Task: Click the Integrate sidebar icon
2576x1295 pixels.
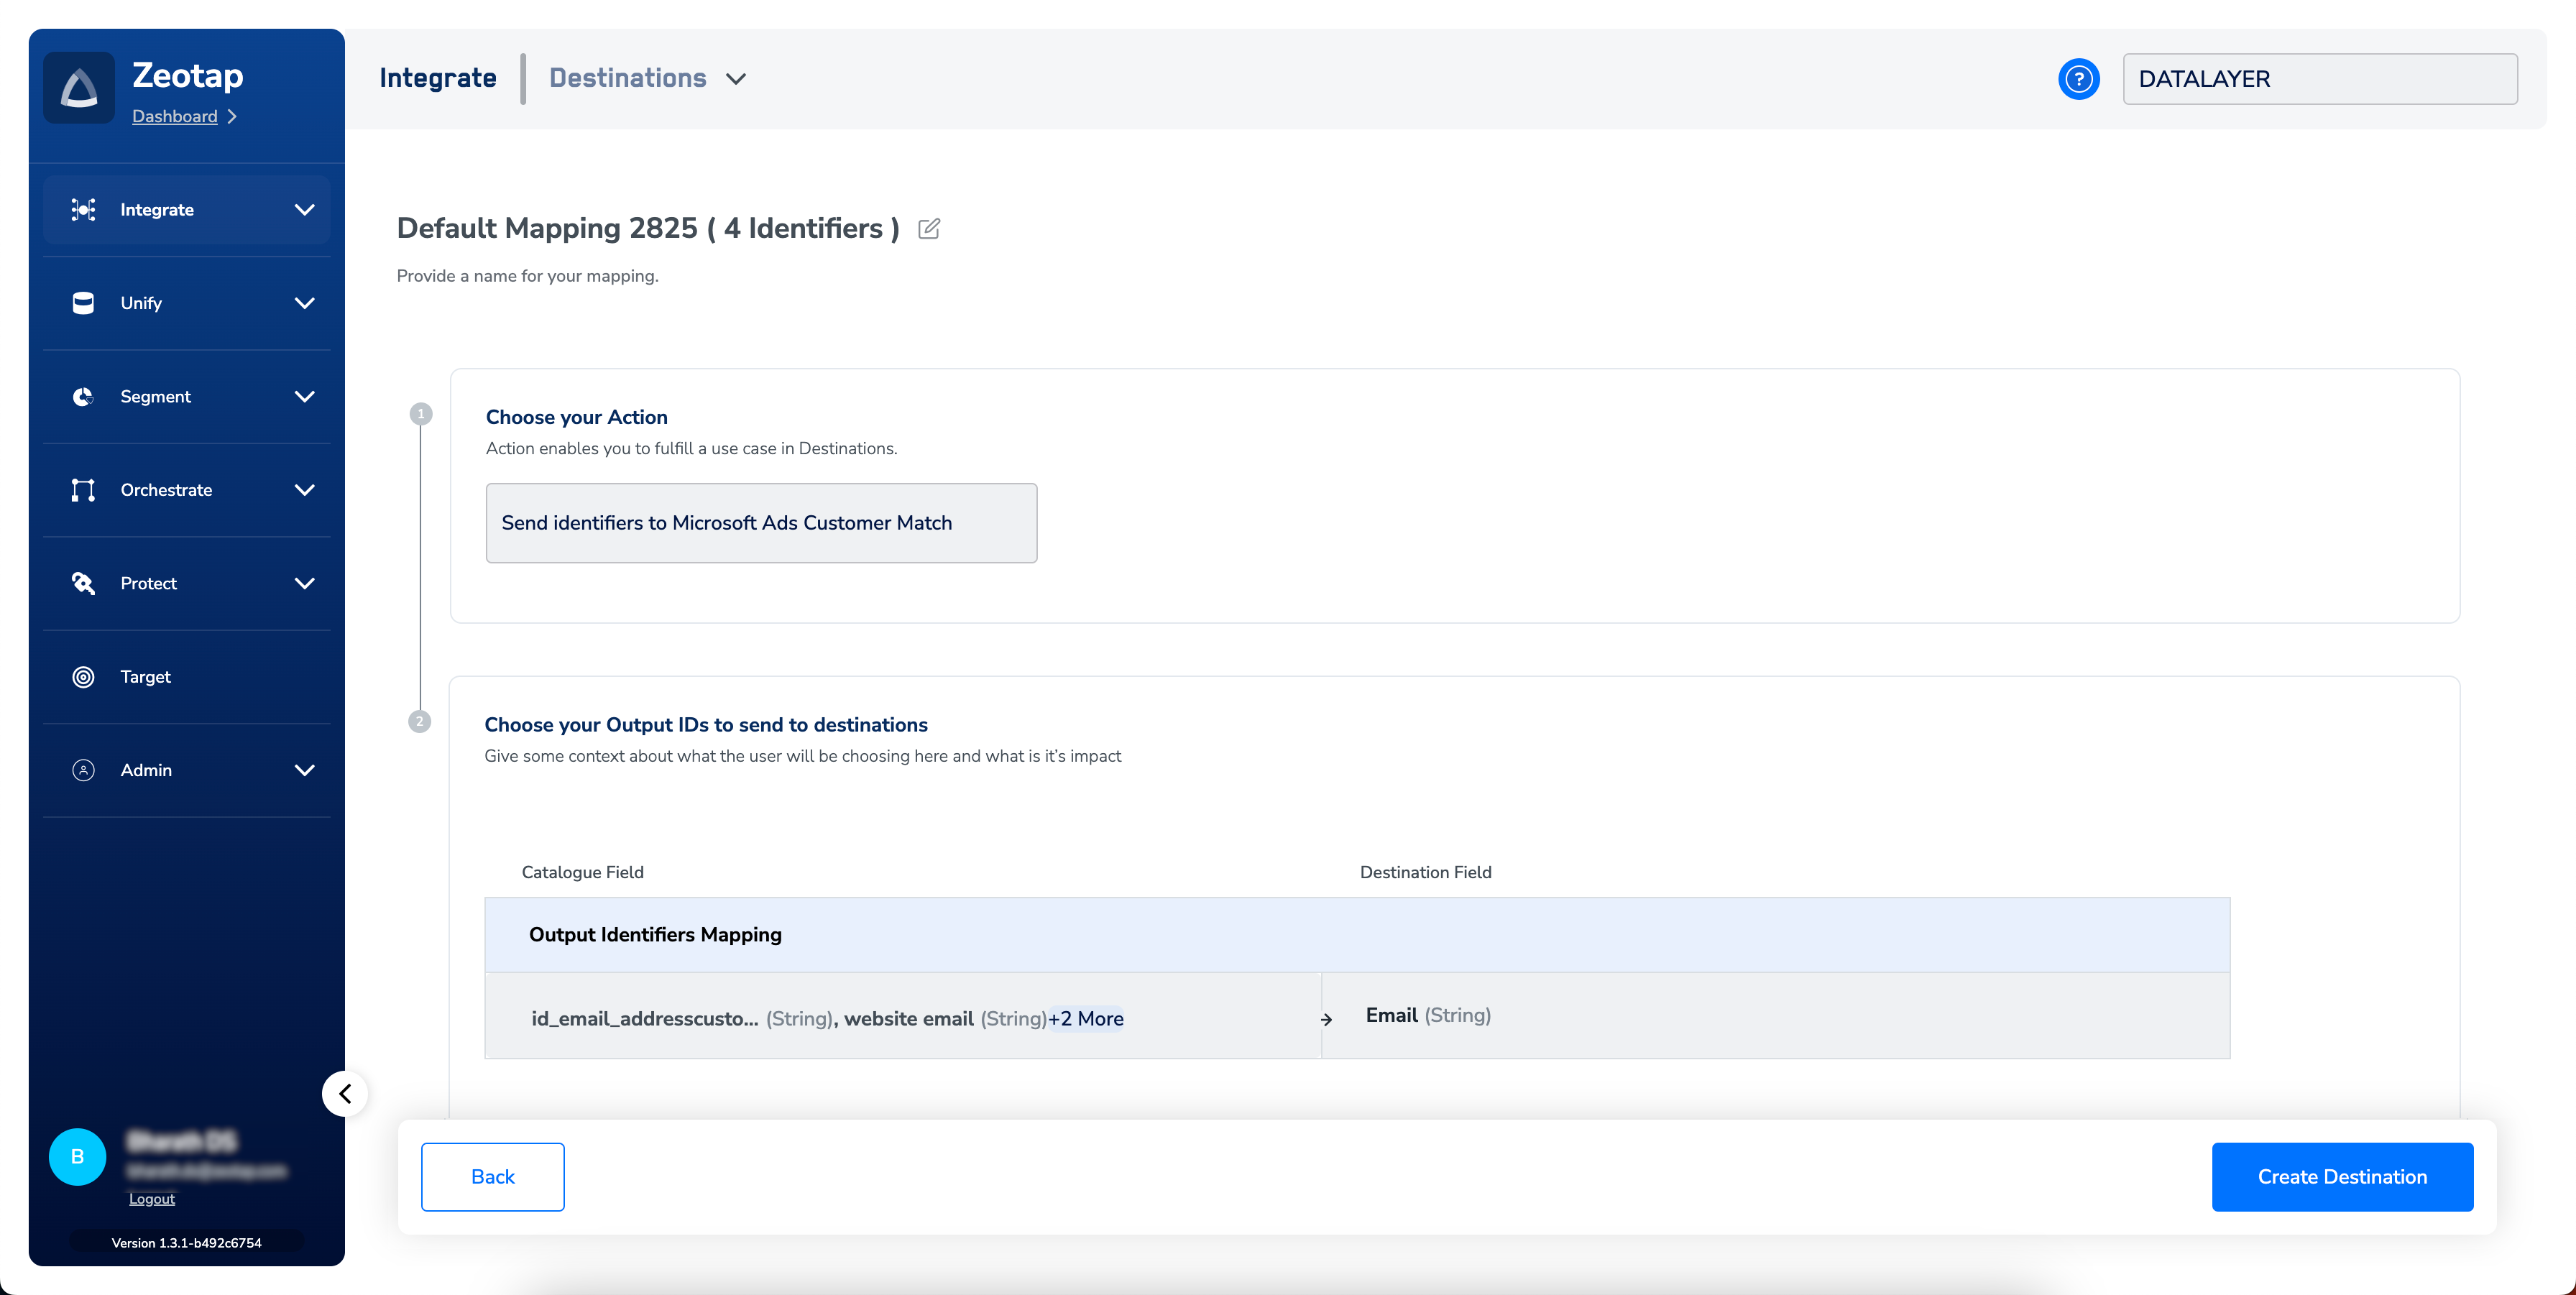Action: click(x=83, y=209)
